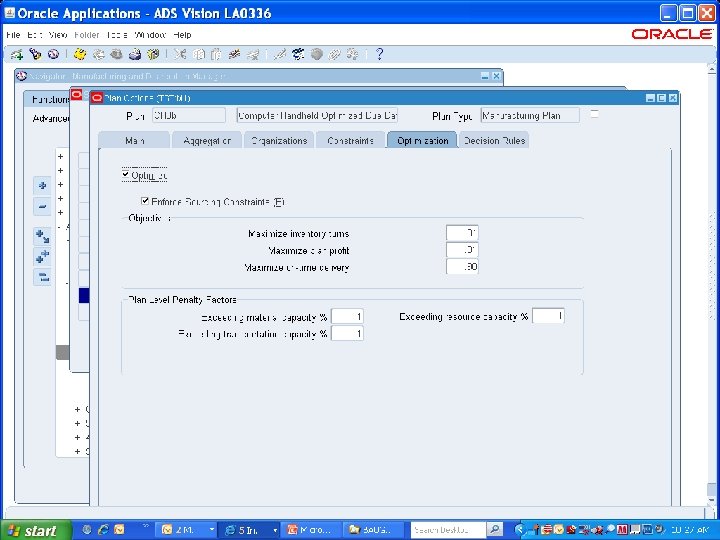Screen dimensions: 720x540
Task: Open the '5 In...' Internet Explorer taskbar group
Action: coord(250,530)
